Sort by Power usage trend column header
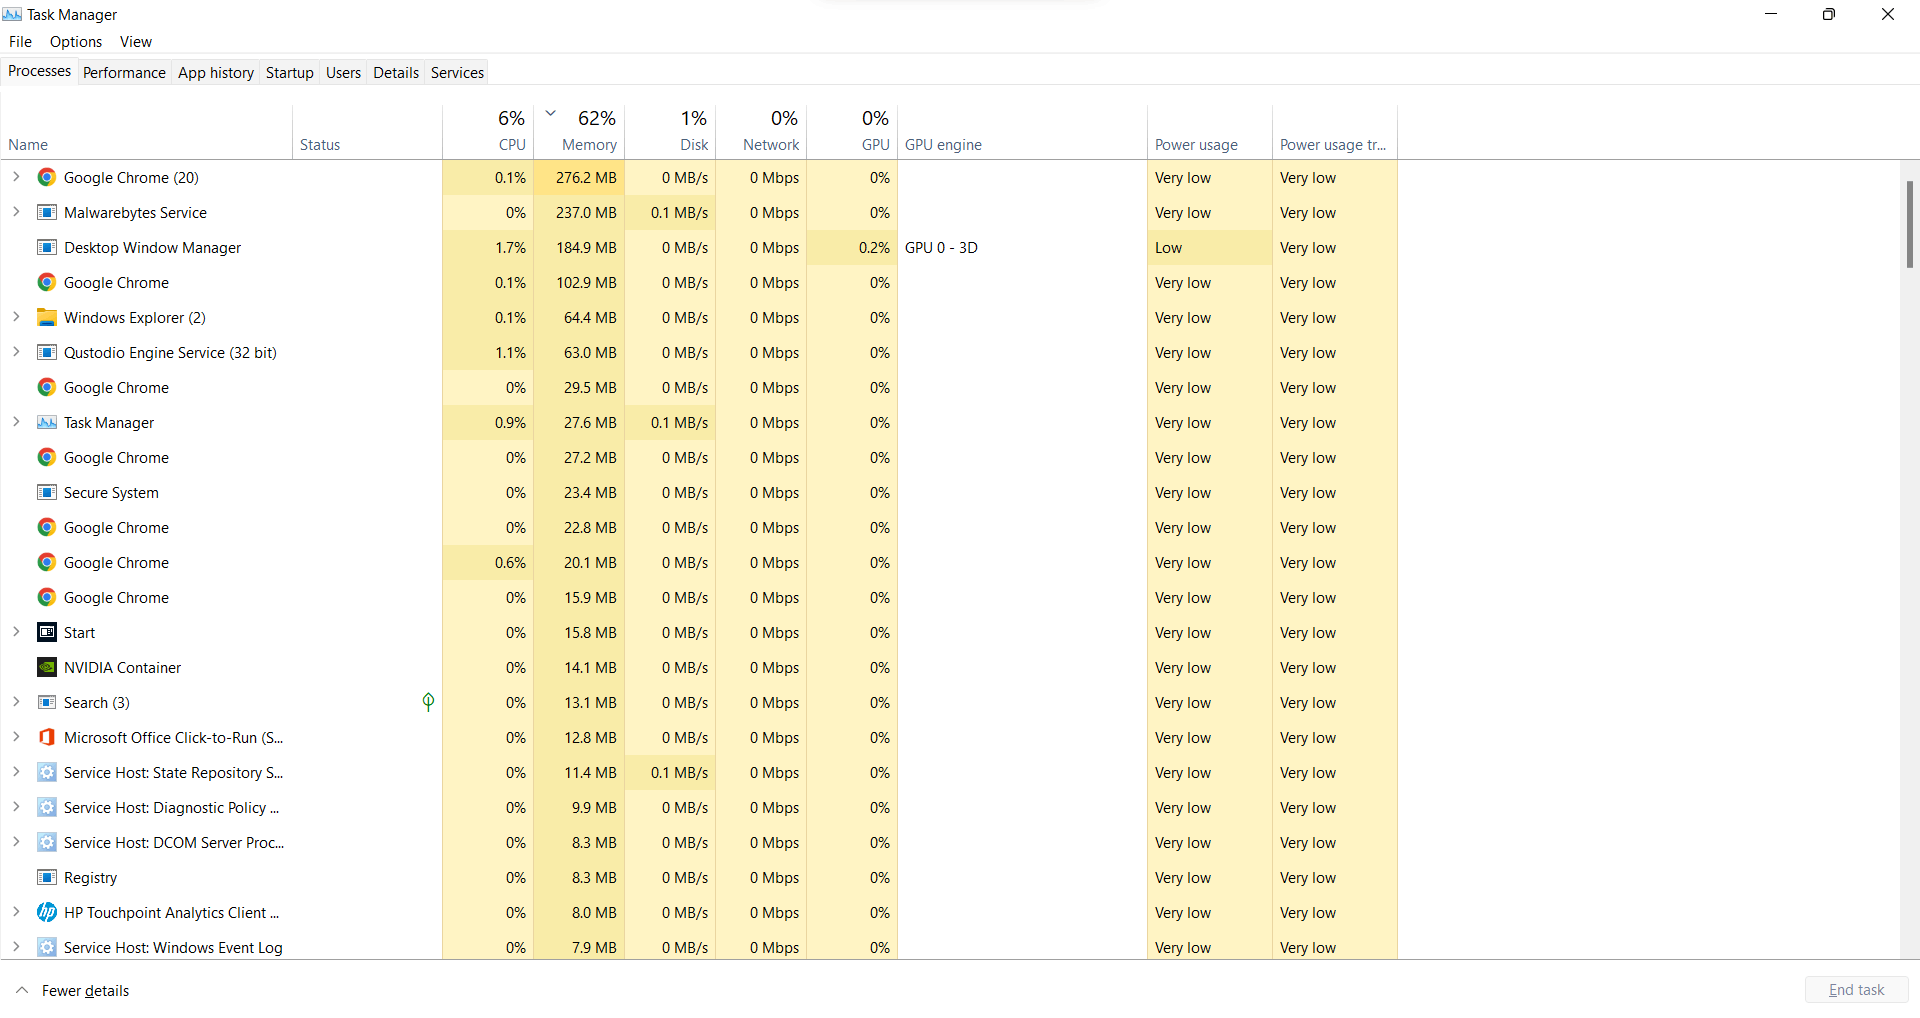The height and width of the screenshot is (1018, 1920). click(x=1335, y=132)
